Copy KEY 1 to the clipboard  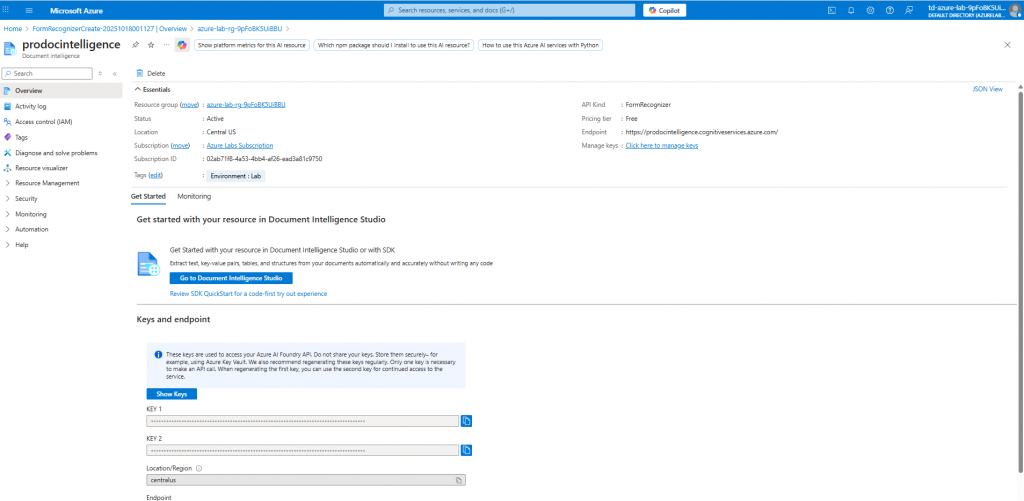pos(466,421)
